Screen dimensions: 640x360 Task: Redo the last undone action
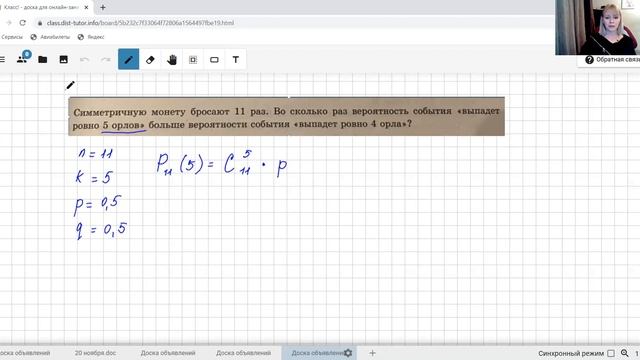tap(106, 60)
